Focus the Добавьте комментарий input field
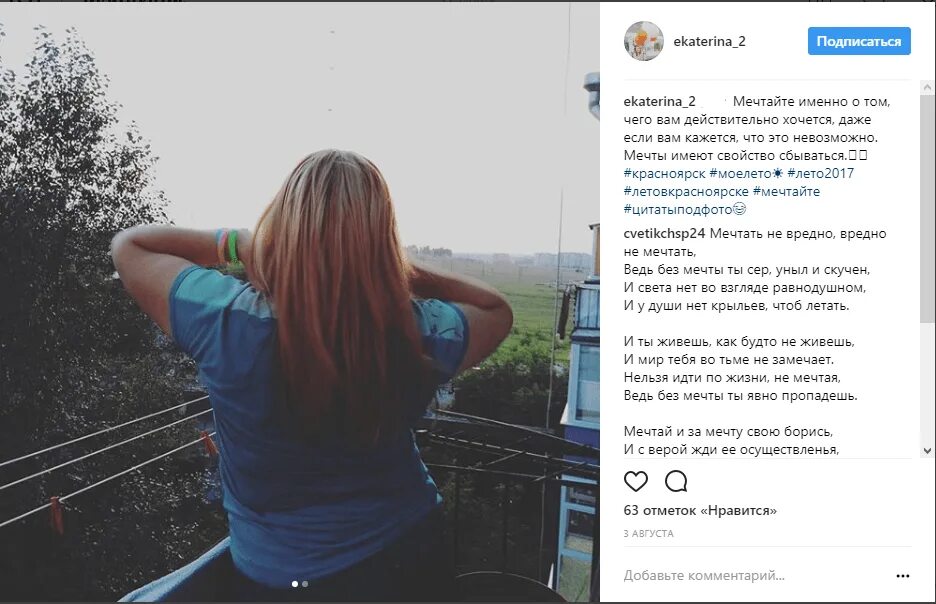 tap(755, 576)
